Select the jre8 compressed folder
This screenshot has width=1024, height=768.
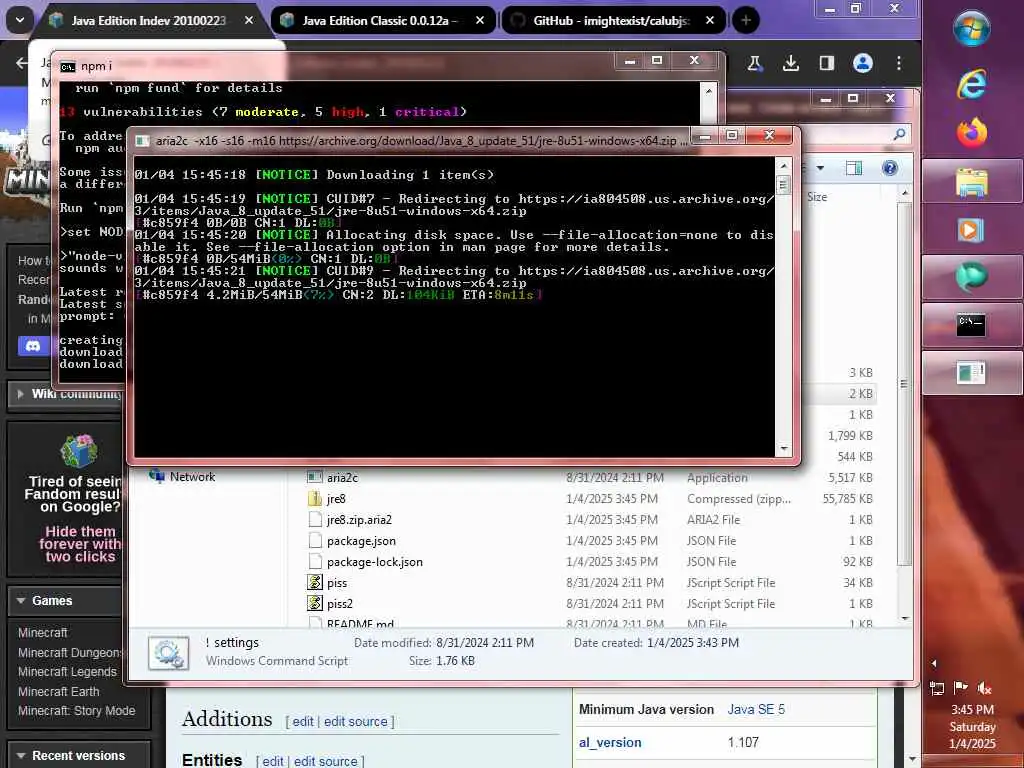coord(336,499)
